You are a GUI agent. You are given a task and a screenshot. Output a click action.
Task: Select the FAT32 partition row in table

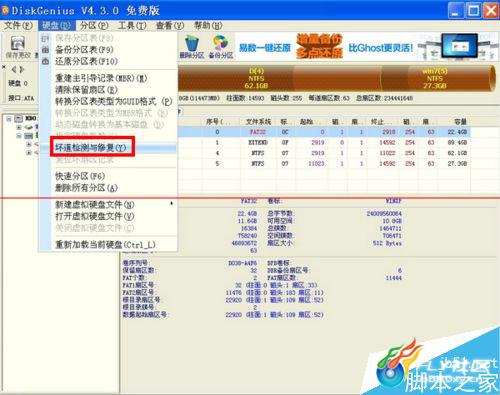point(323,132)
